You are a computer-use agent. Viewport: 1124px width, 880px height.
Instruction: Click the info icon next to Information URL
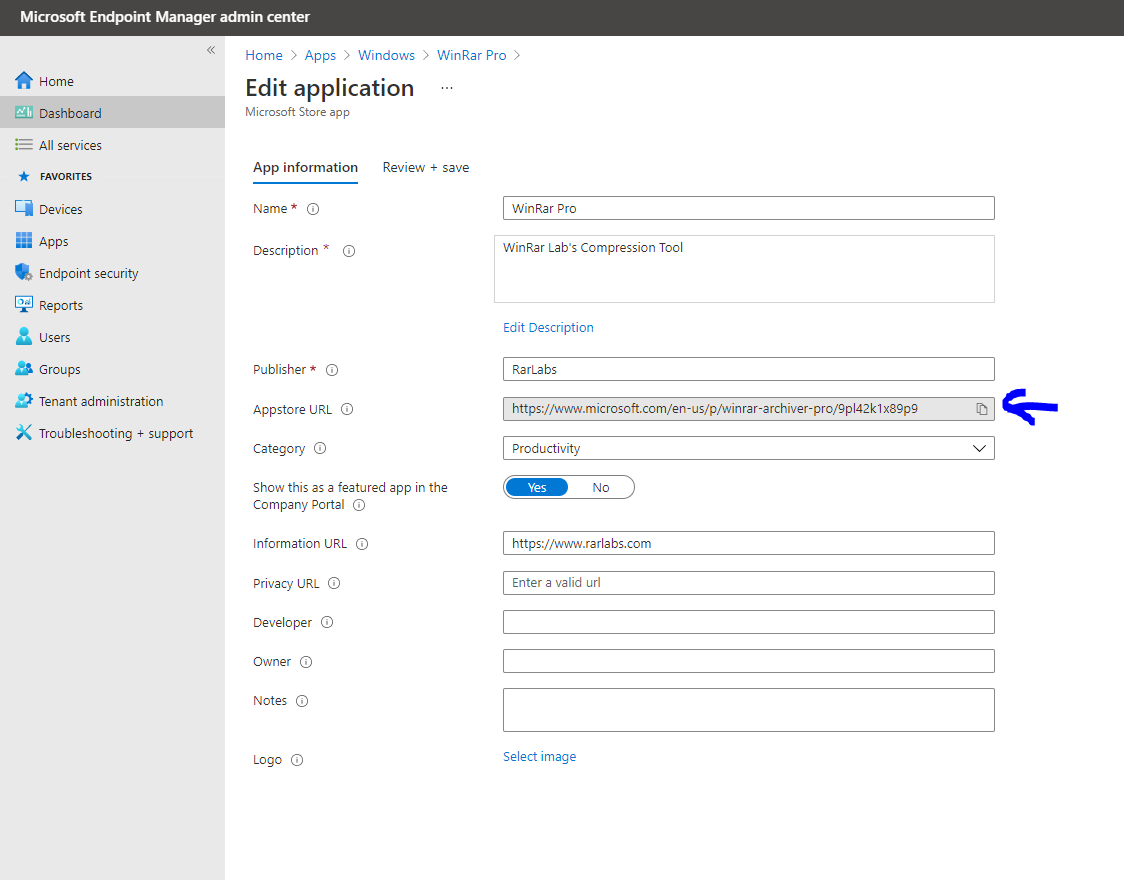362,544
